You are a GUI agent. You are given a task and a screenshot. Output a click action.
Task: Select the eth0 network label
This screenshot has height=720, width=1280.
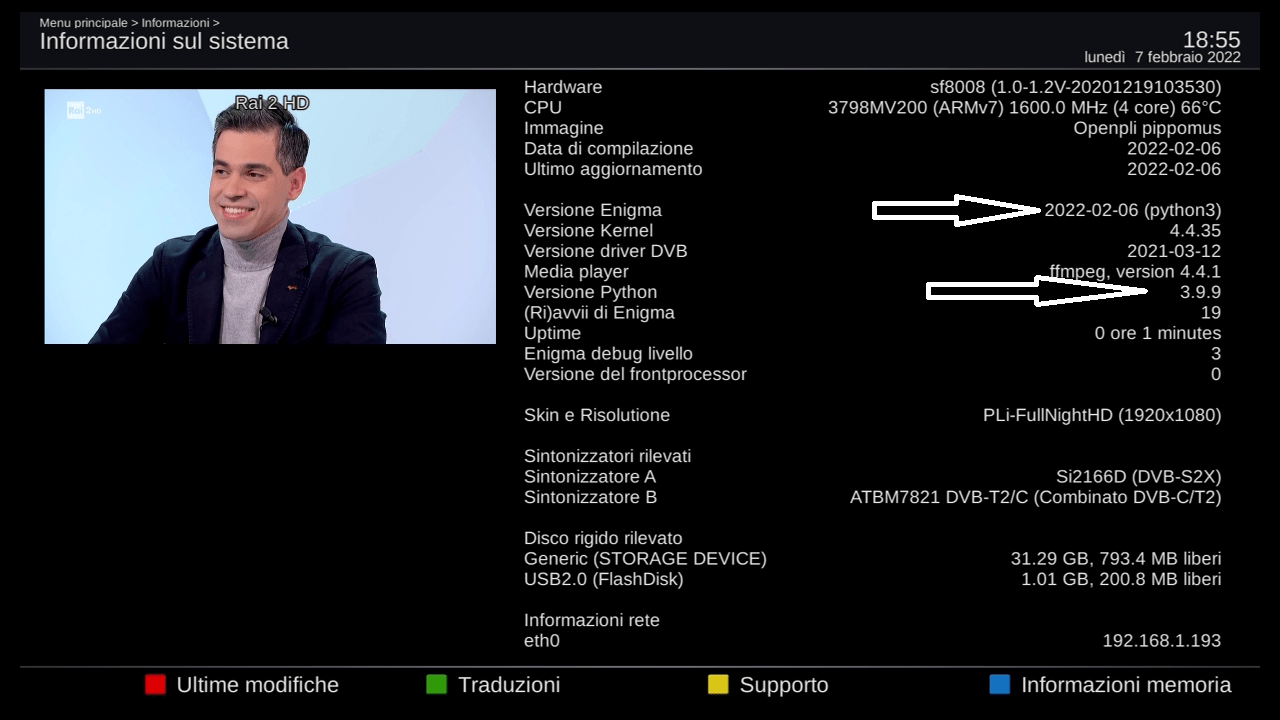(x=542, y=641)
